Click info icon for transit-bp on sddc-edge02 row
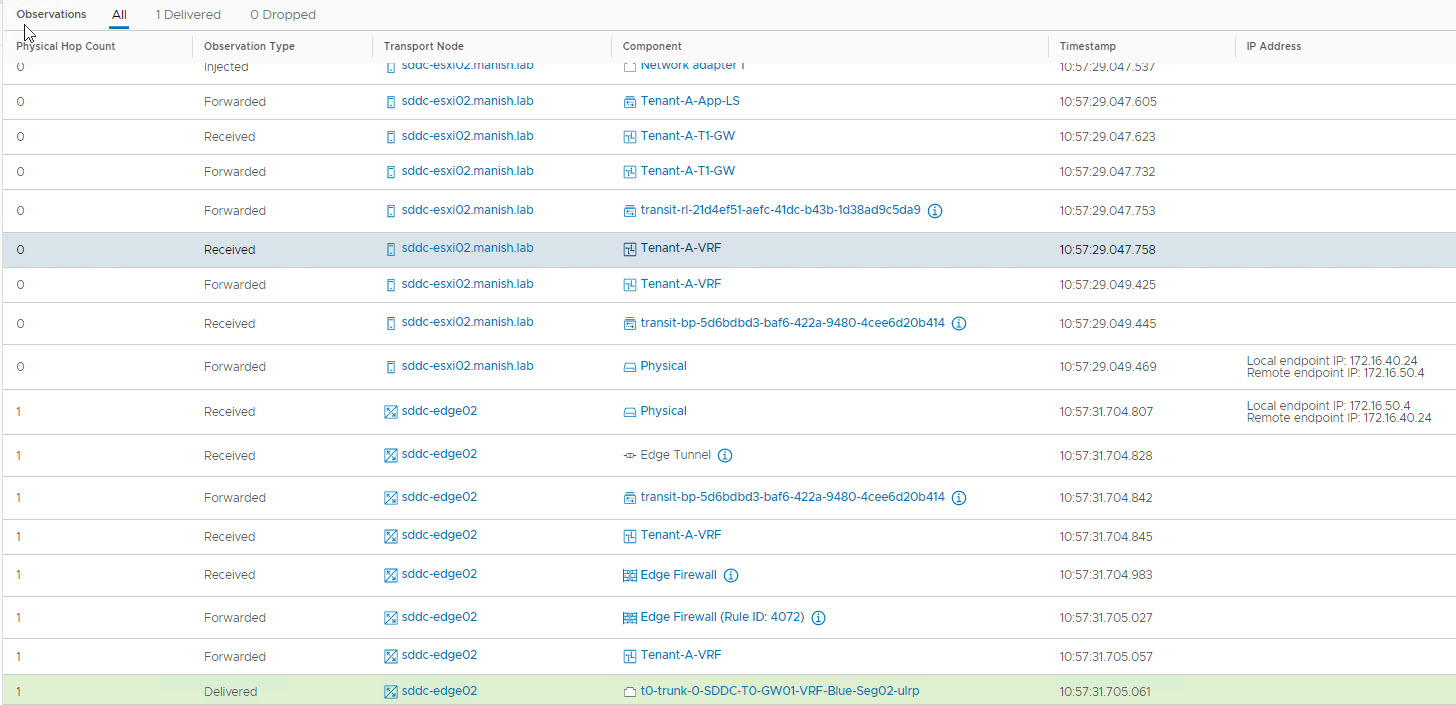 pos(959,497)
